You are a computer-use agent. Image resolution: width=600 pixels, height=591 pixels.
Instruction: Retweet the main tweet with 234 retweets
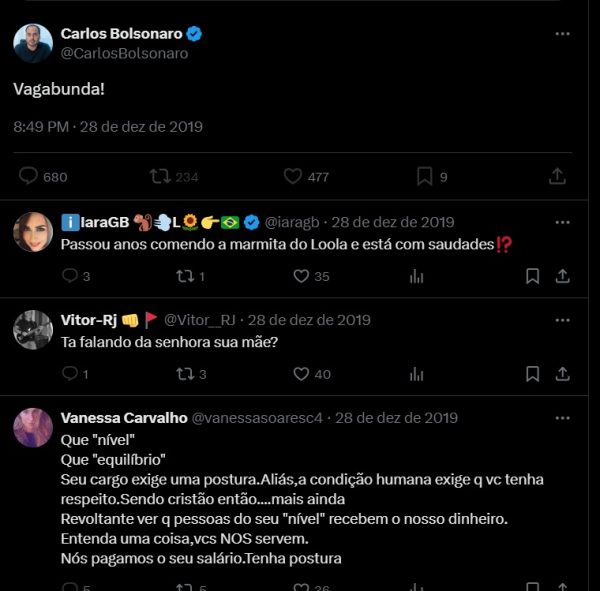click(159, 176)
